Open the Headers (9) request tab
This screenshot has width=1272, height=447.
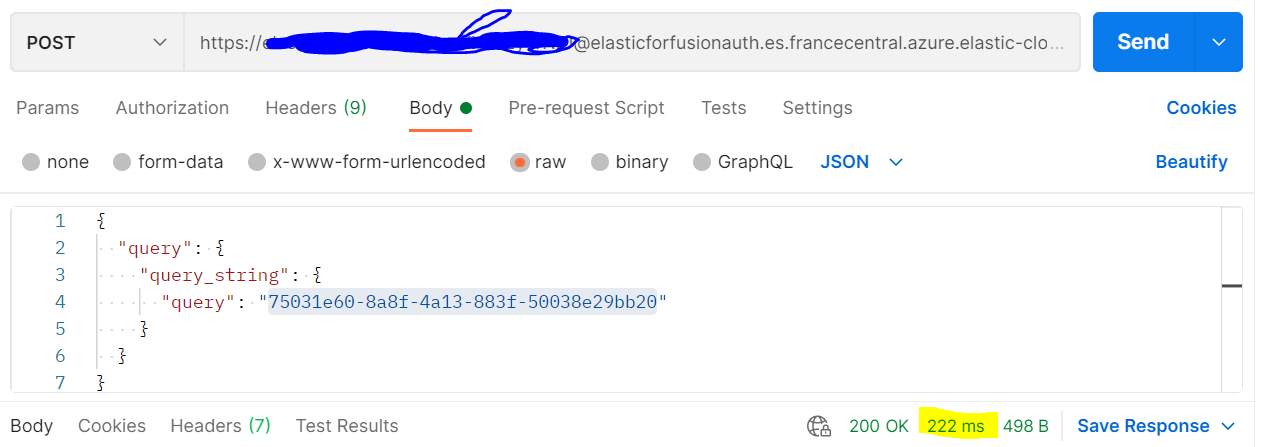point(316,108)
